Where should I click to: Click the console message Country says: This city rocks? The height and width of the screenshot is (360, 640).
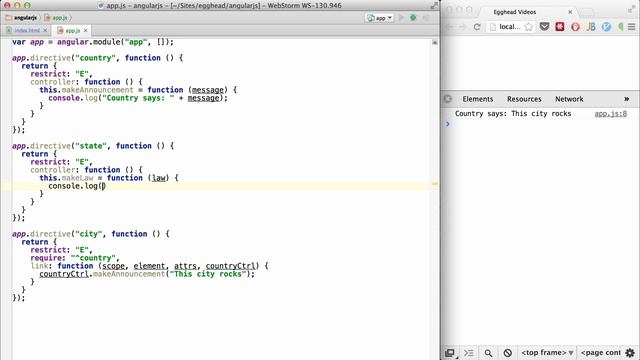[x=513, y=114]
